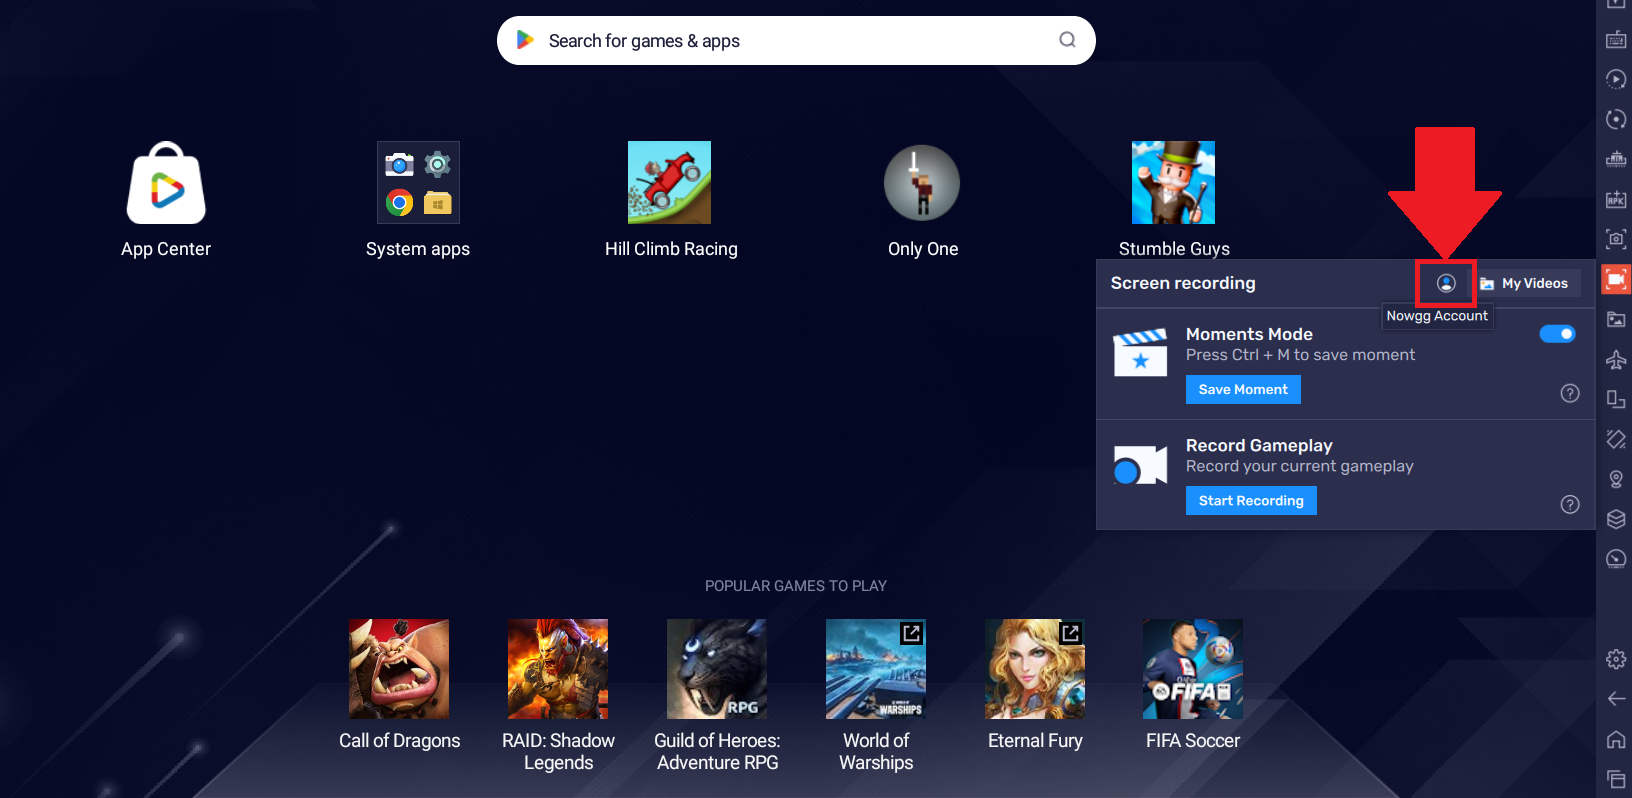Open FIFA Soccer game thumbnail
The image size is (1632, 798).
click(x=1193, y=669)
